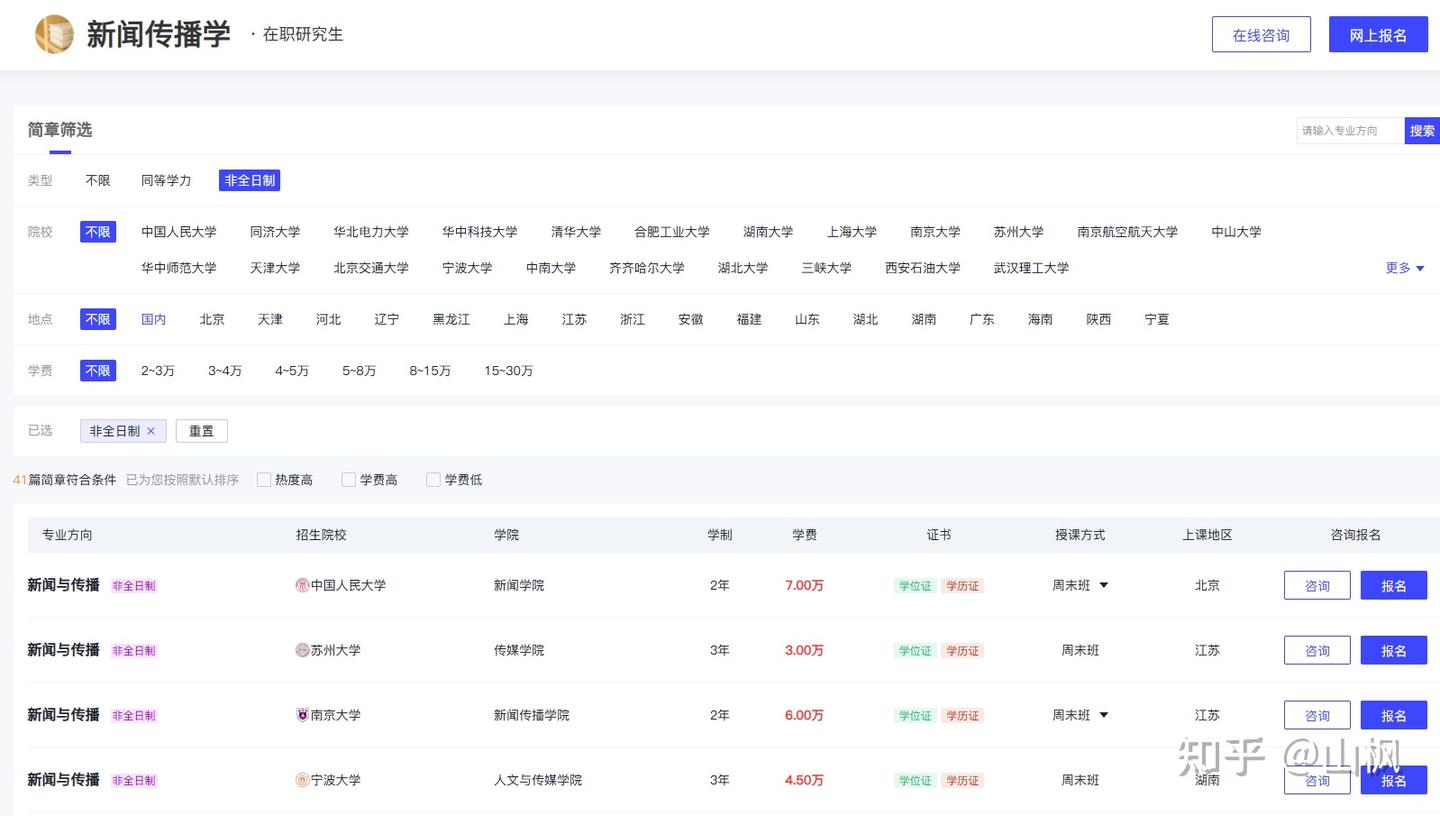Filter by 南京大学 in the 院校 filter
Viewport: 1440px width, 816px height.
(935, 232)
